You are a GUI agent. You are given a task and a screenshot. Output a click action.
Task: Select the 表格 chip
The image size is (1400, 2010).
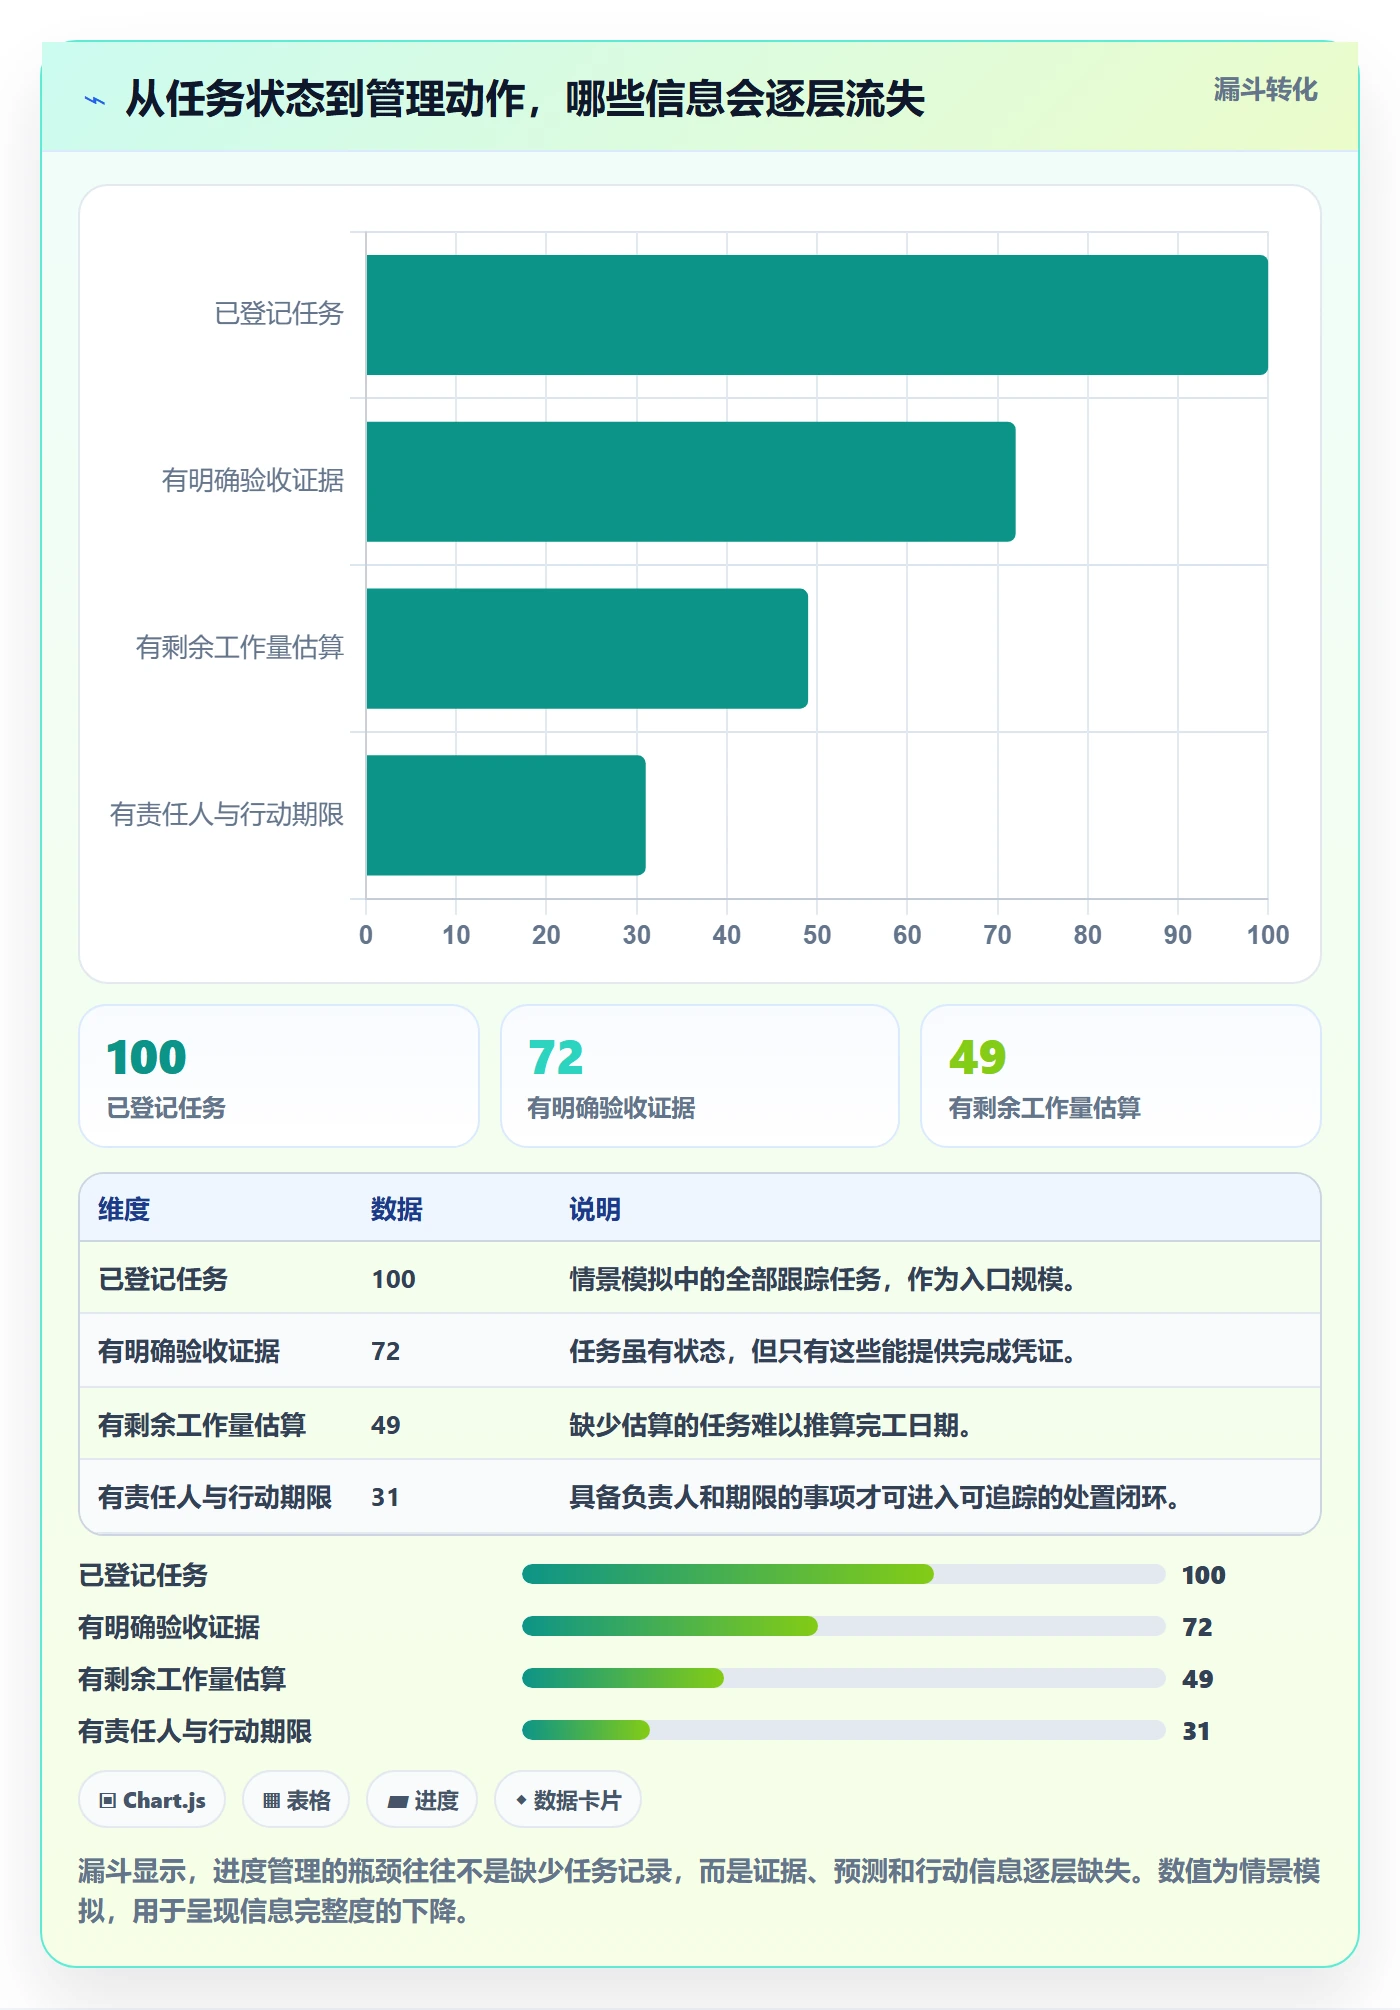click(296, 1800)
